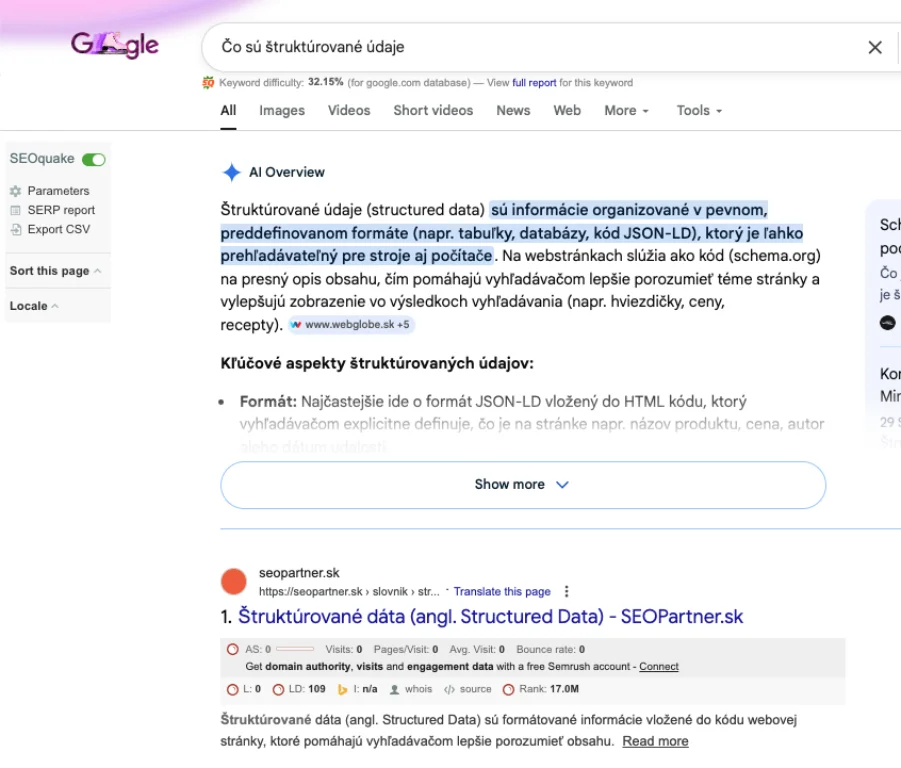Open the More search filters dropdown

click(626, 110)
